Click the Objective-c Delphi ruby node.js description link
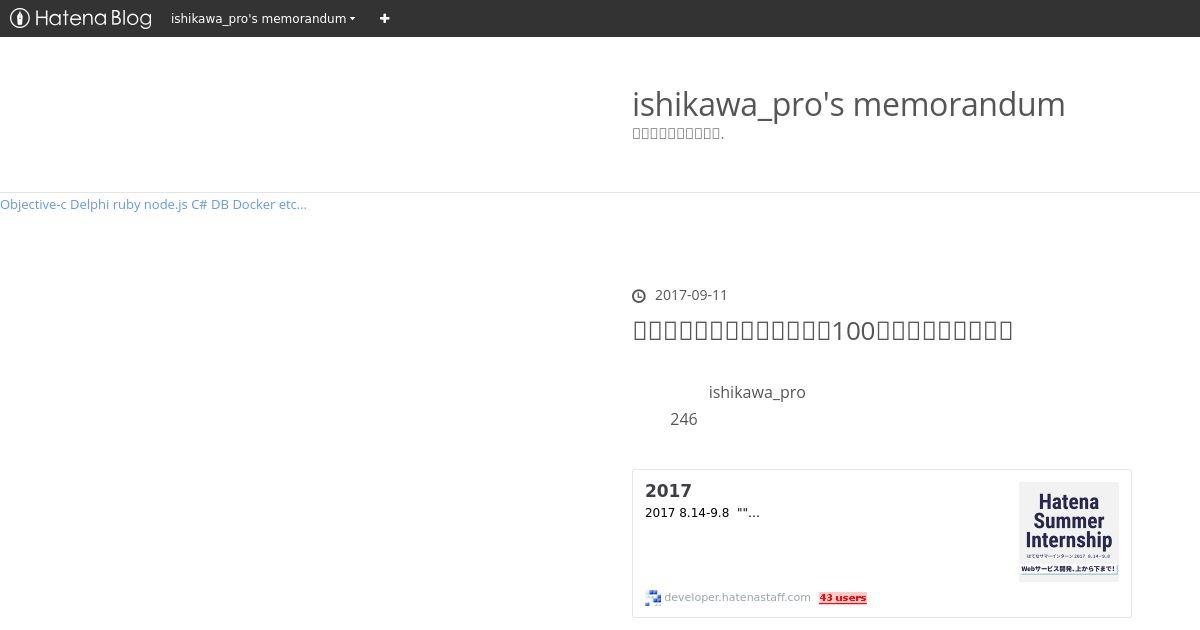Image resolution: width=1200 pixels, height=630 pixels. [153, 204]
